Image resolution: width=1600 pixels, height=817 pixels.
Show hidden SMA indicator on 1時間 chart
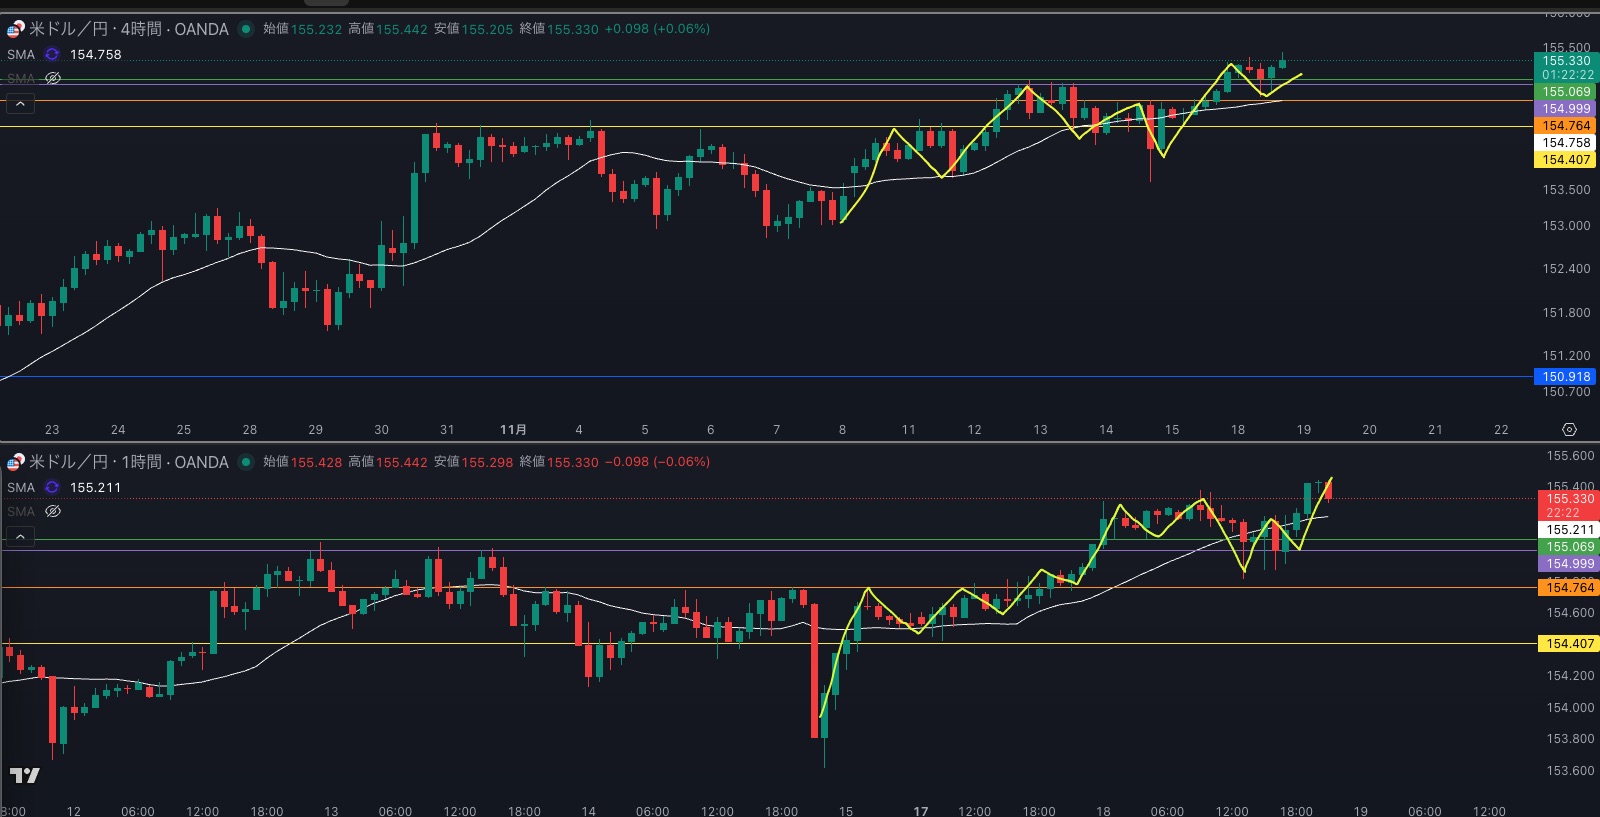click(53, 511)
